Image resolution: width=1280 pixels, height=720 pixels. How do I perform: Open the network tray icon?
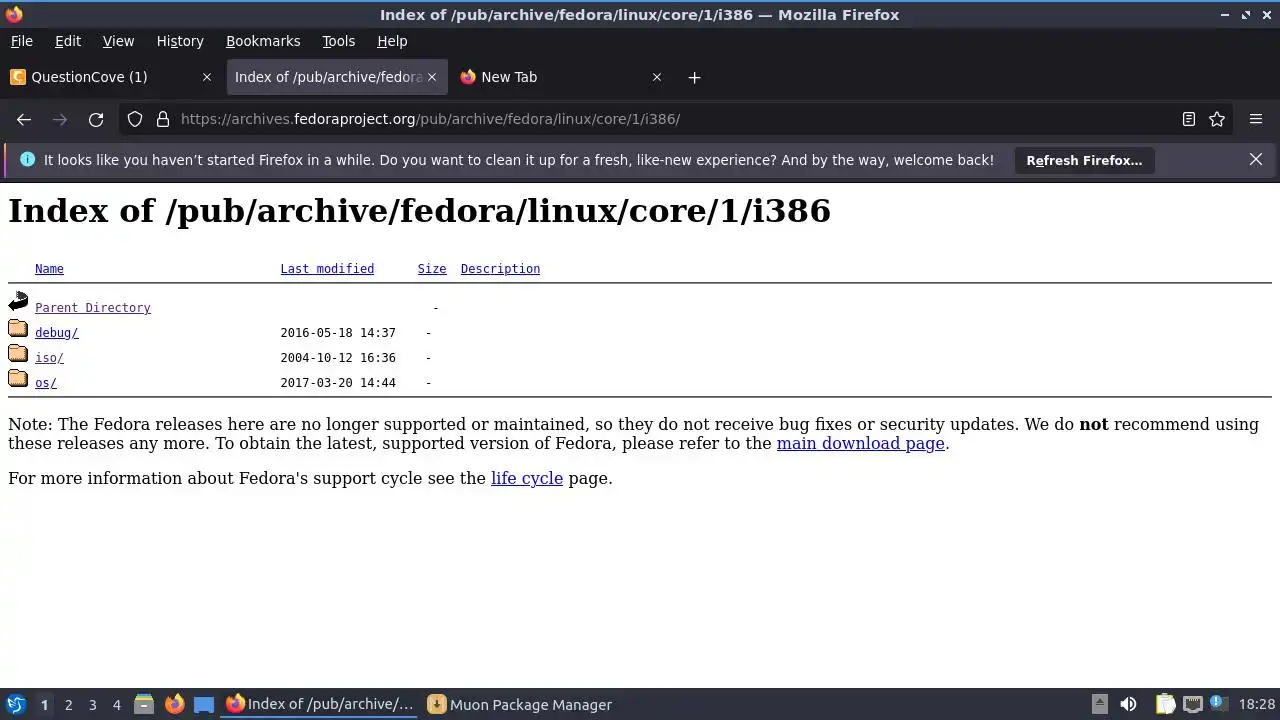click(x=1192, y=704)
